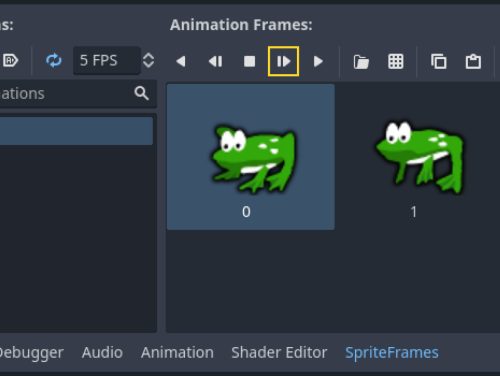Play the animation forward

coord(318,61)
